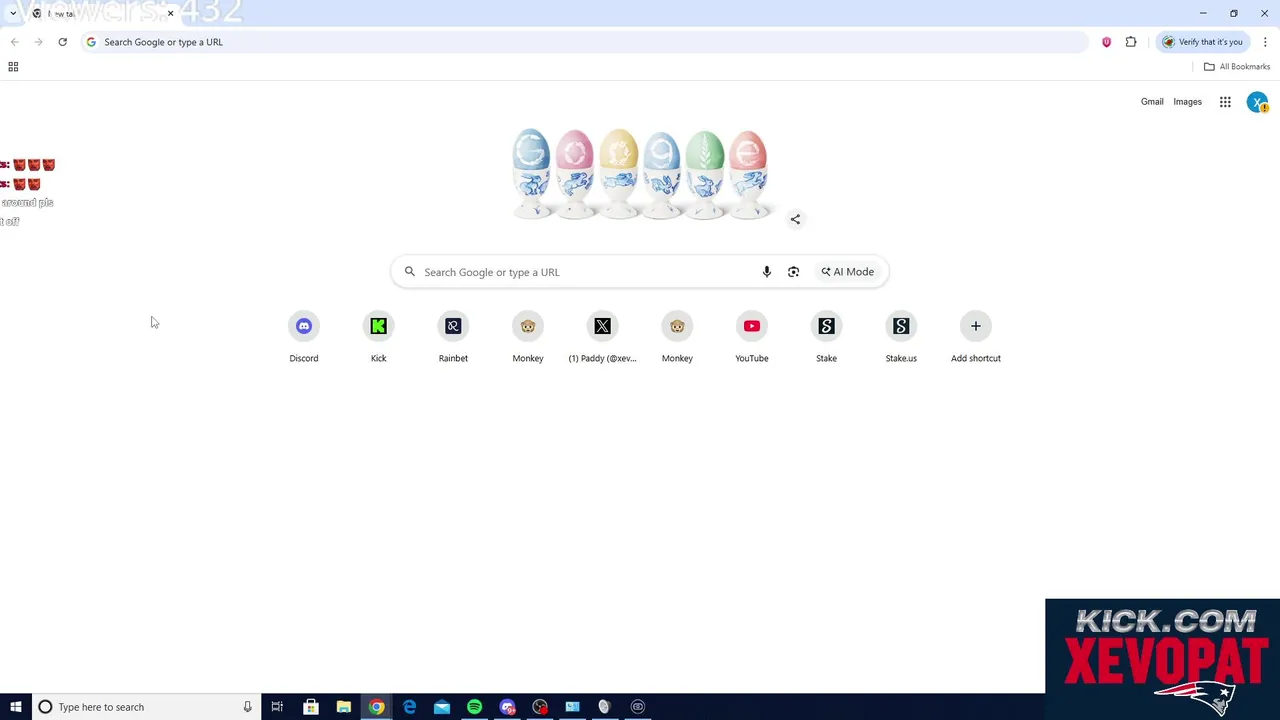Reload the current page

62,42
